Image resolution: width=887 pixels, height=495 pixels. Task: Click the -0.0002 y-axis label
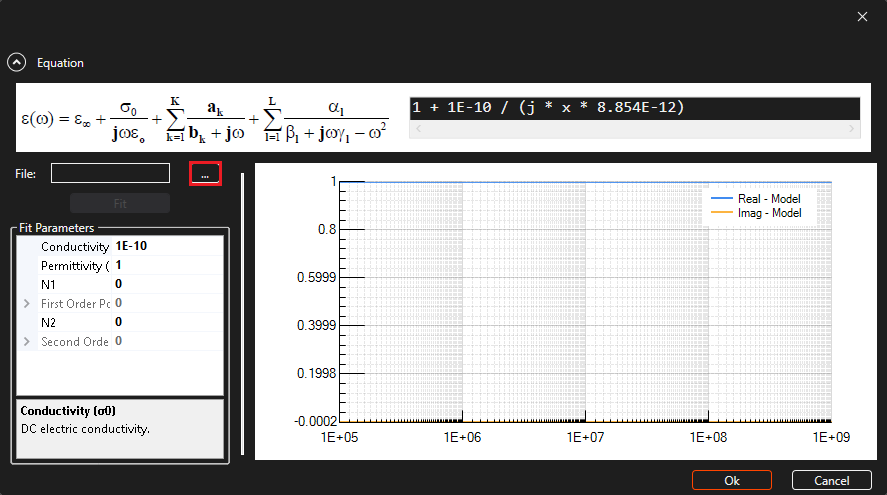pyautogui.click(x=316, y=421)
